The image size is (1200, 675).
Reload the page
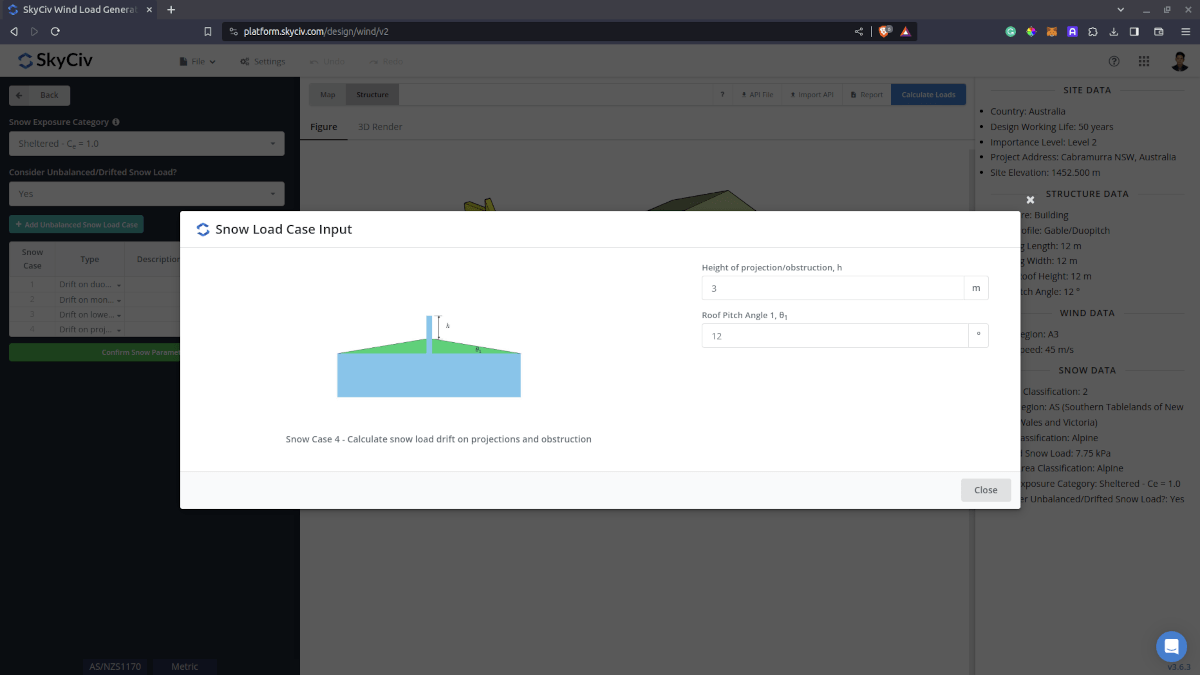[x=55, y=31]
